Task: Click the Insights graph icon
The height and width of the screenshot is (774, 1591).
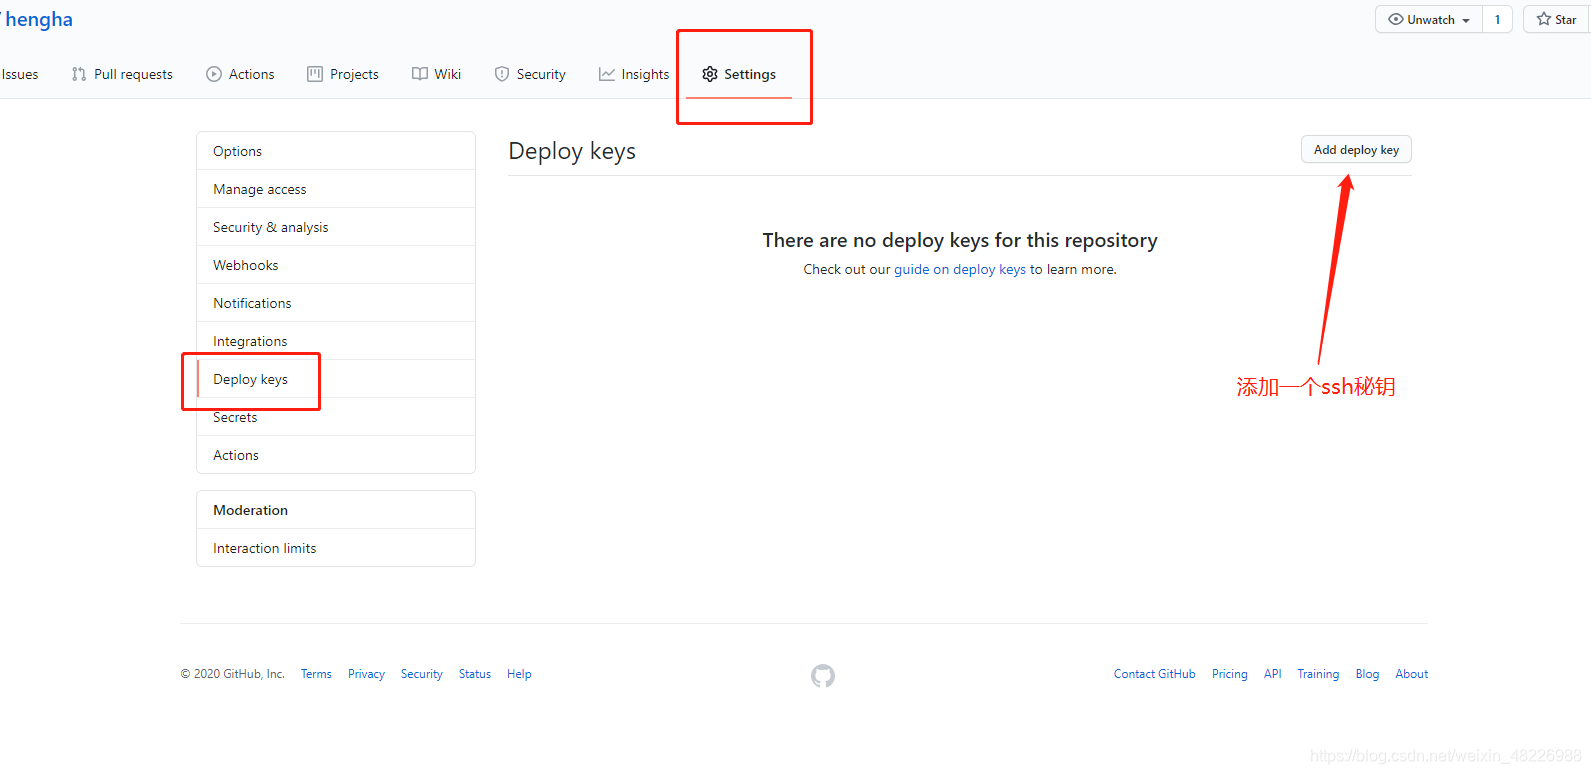Action: pyautogui.click(x=607, y=74)
